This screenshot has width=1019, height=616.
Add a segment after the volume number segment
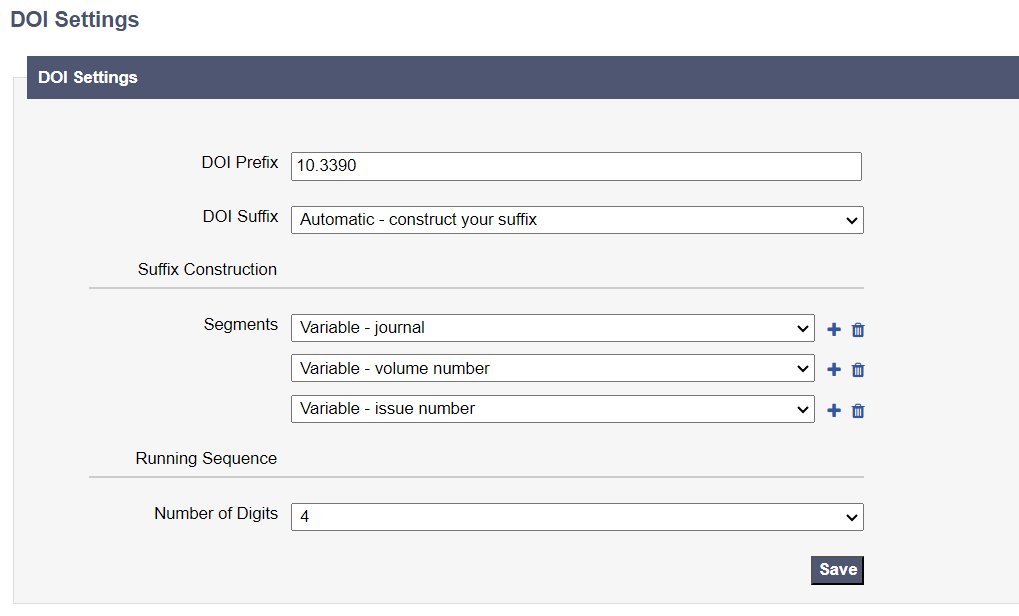point(834,369)
